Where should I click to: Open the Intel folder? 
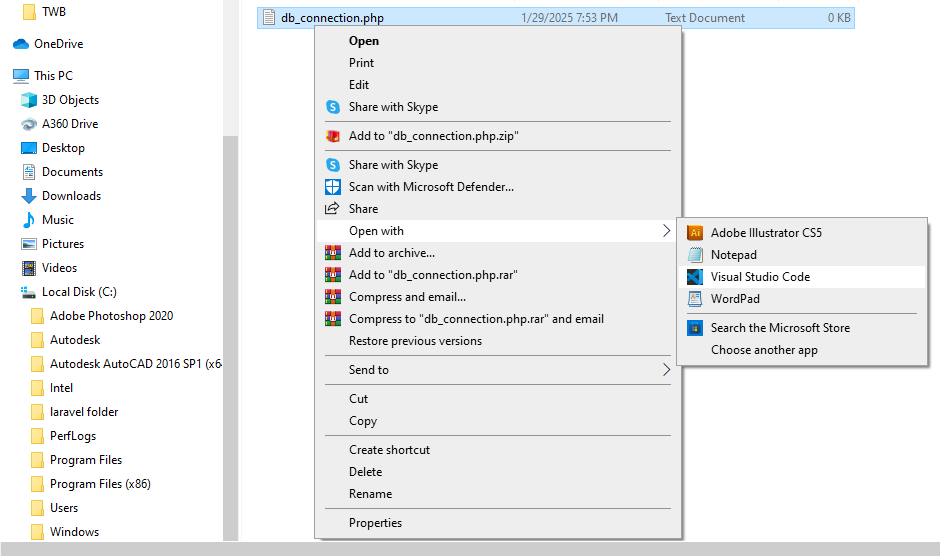point(61,388)
